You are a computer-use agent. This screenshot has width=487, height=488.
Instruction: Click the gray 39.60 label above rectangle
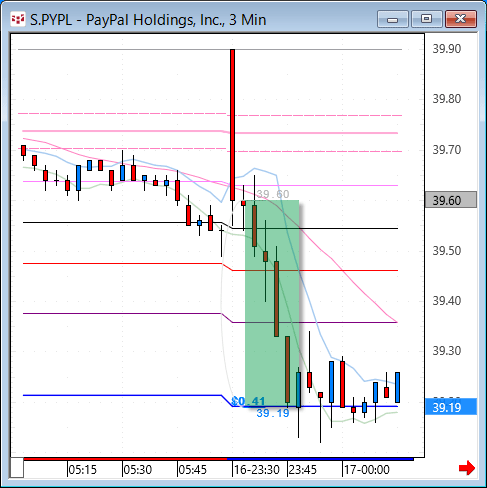(x=273, y=194)
